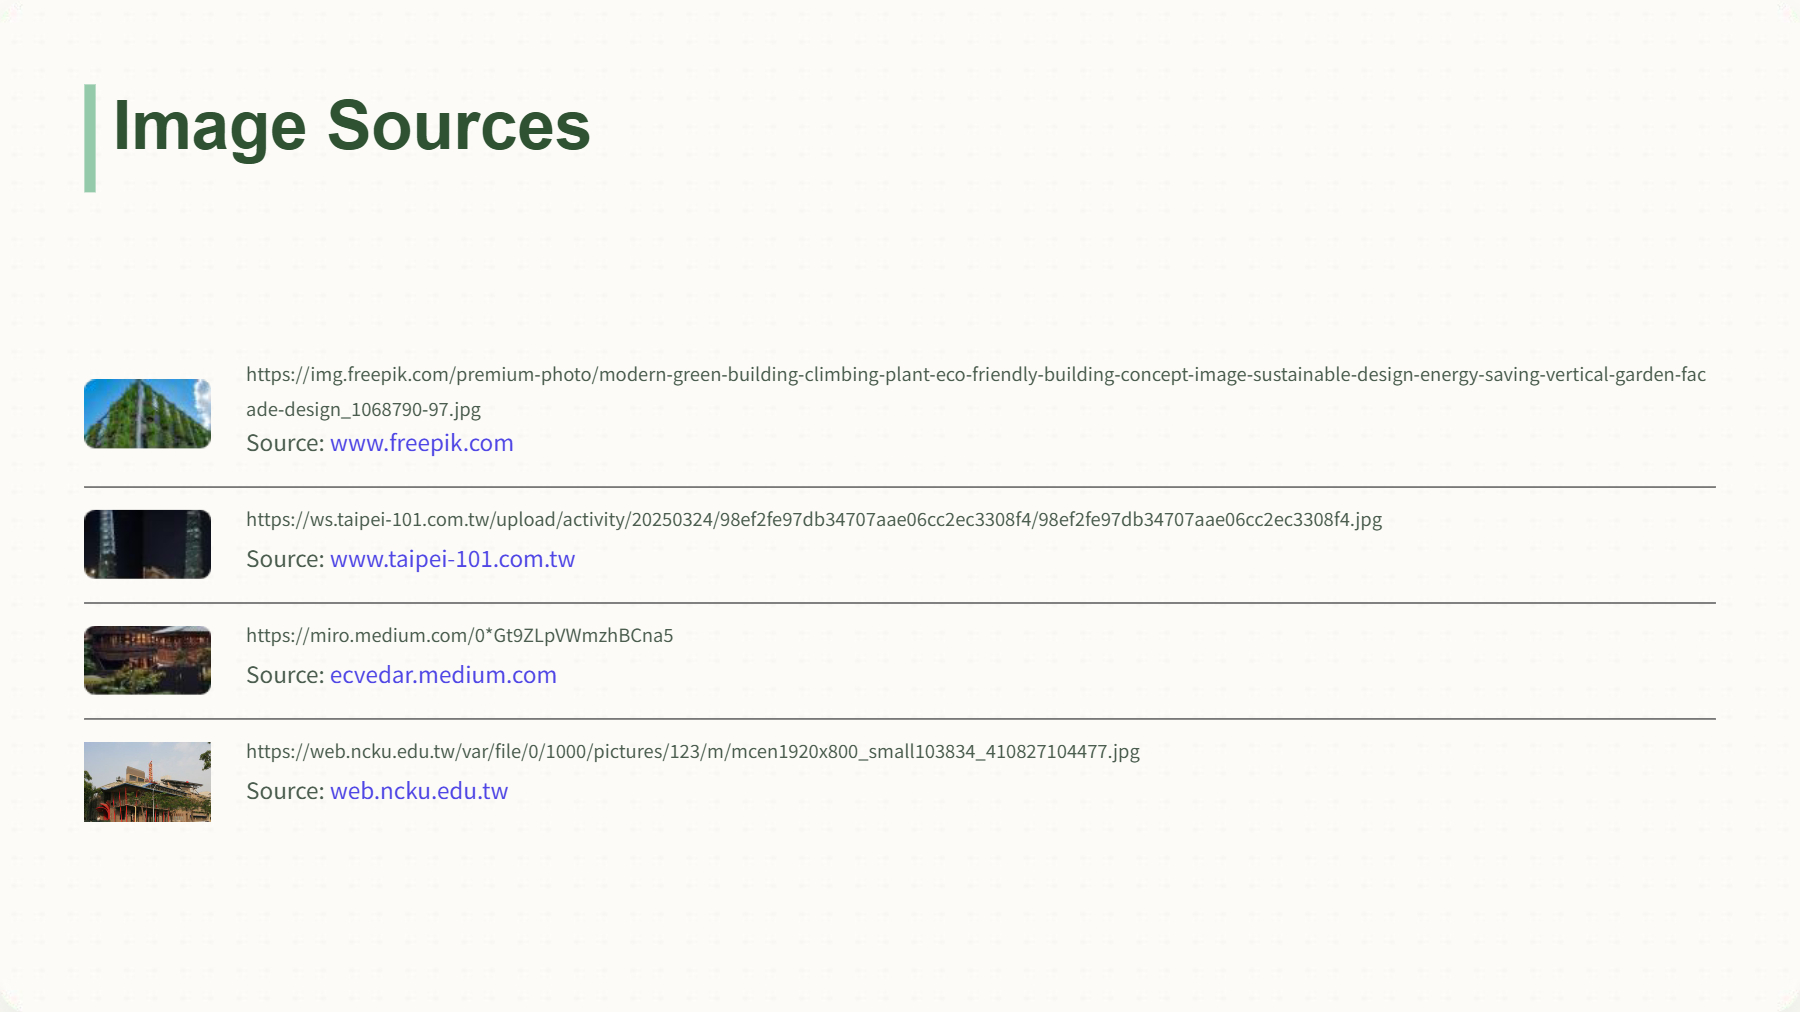
Task: Click the "Source:" label before ecvedar.medium.com
Action: click(x=285, y=675)
